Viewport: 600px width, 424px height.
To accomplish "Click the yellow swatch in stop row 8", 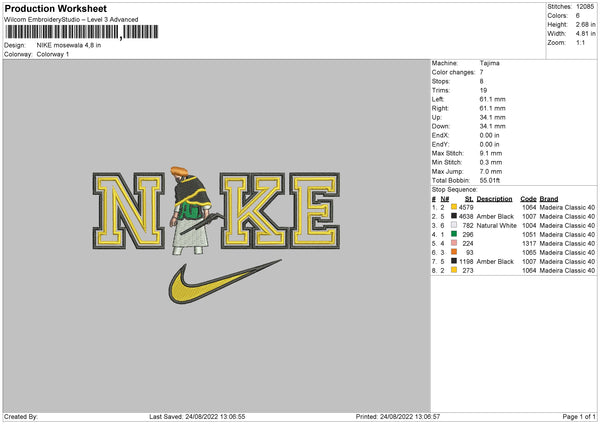I will coord(454,270).
